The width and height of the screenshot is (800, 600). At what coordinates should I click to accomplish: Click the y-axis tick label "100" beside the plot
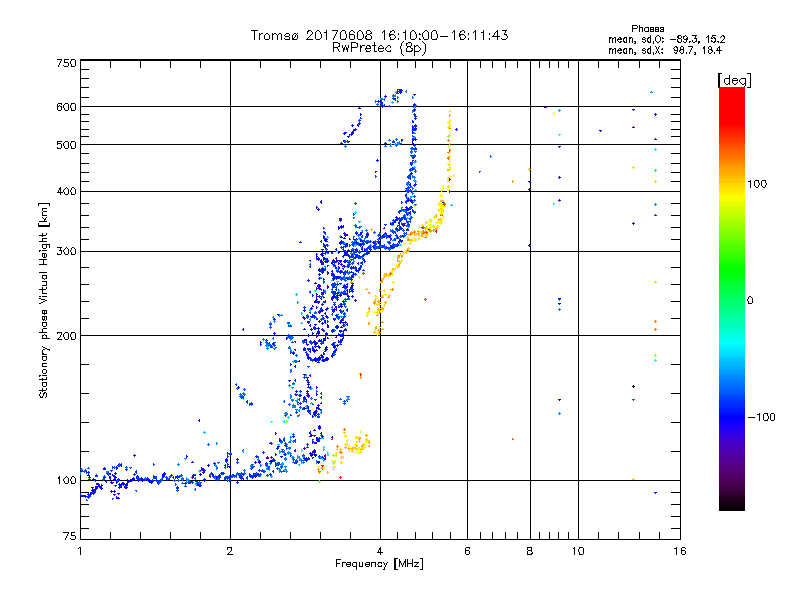(67, 481)
